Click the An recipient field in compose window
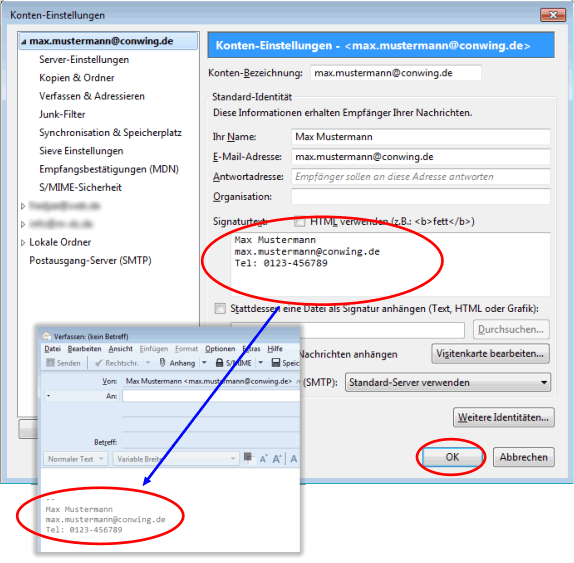This screenshot has width=574, height=563. [211, 396]
